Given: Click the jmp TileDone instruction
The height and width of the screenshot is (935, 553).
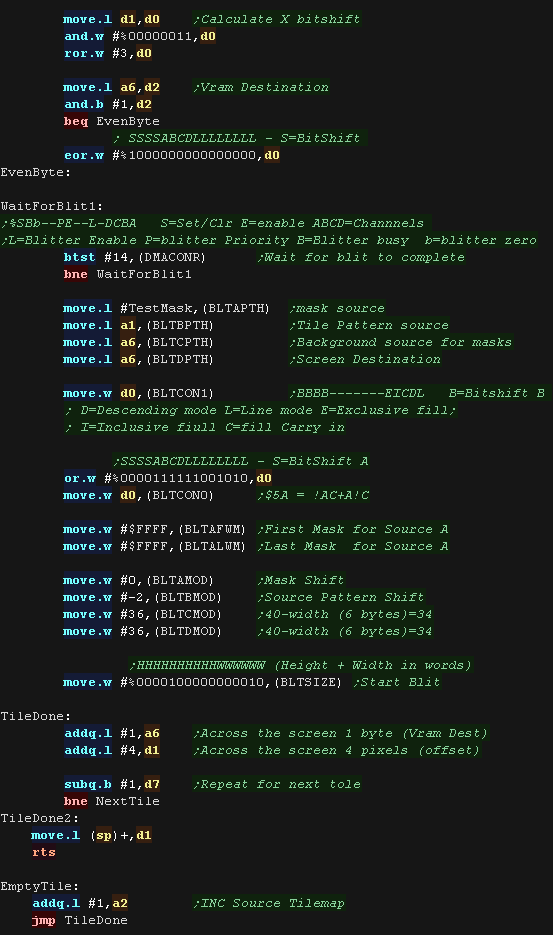Looking at the screenshot, I should click(80, 920).
